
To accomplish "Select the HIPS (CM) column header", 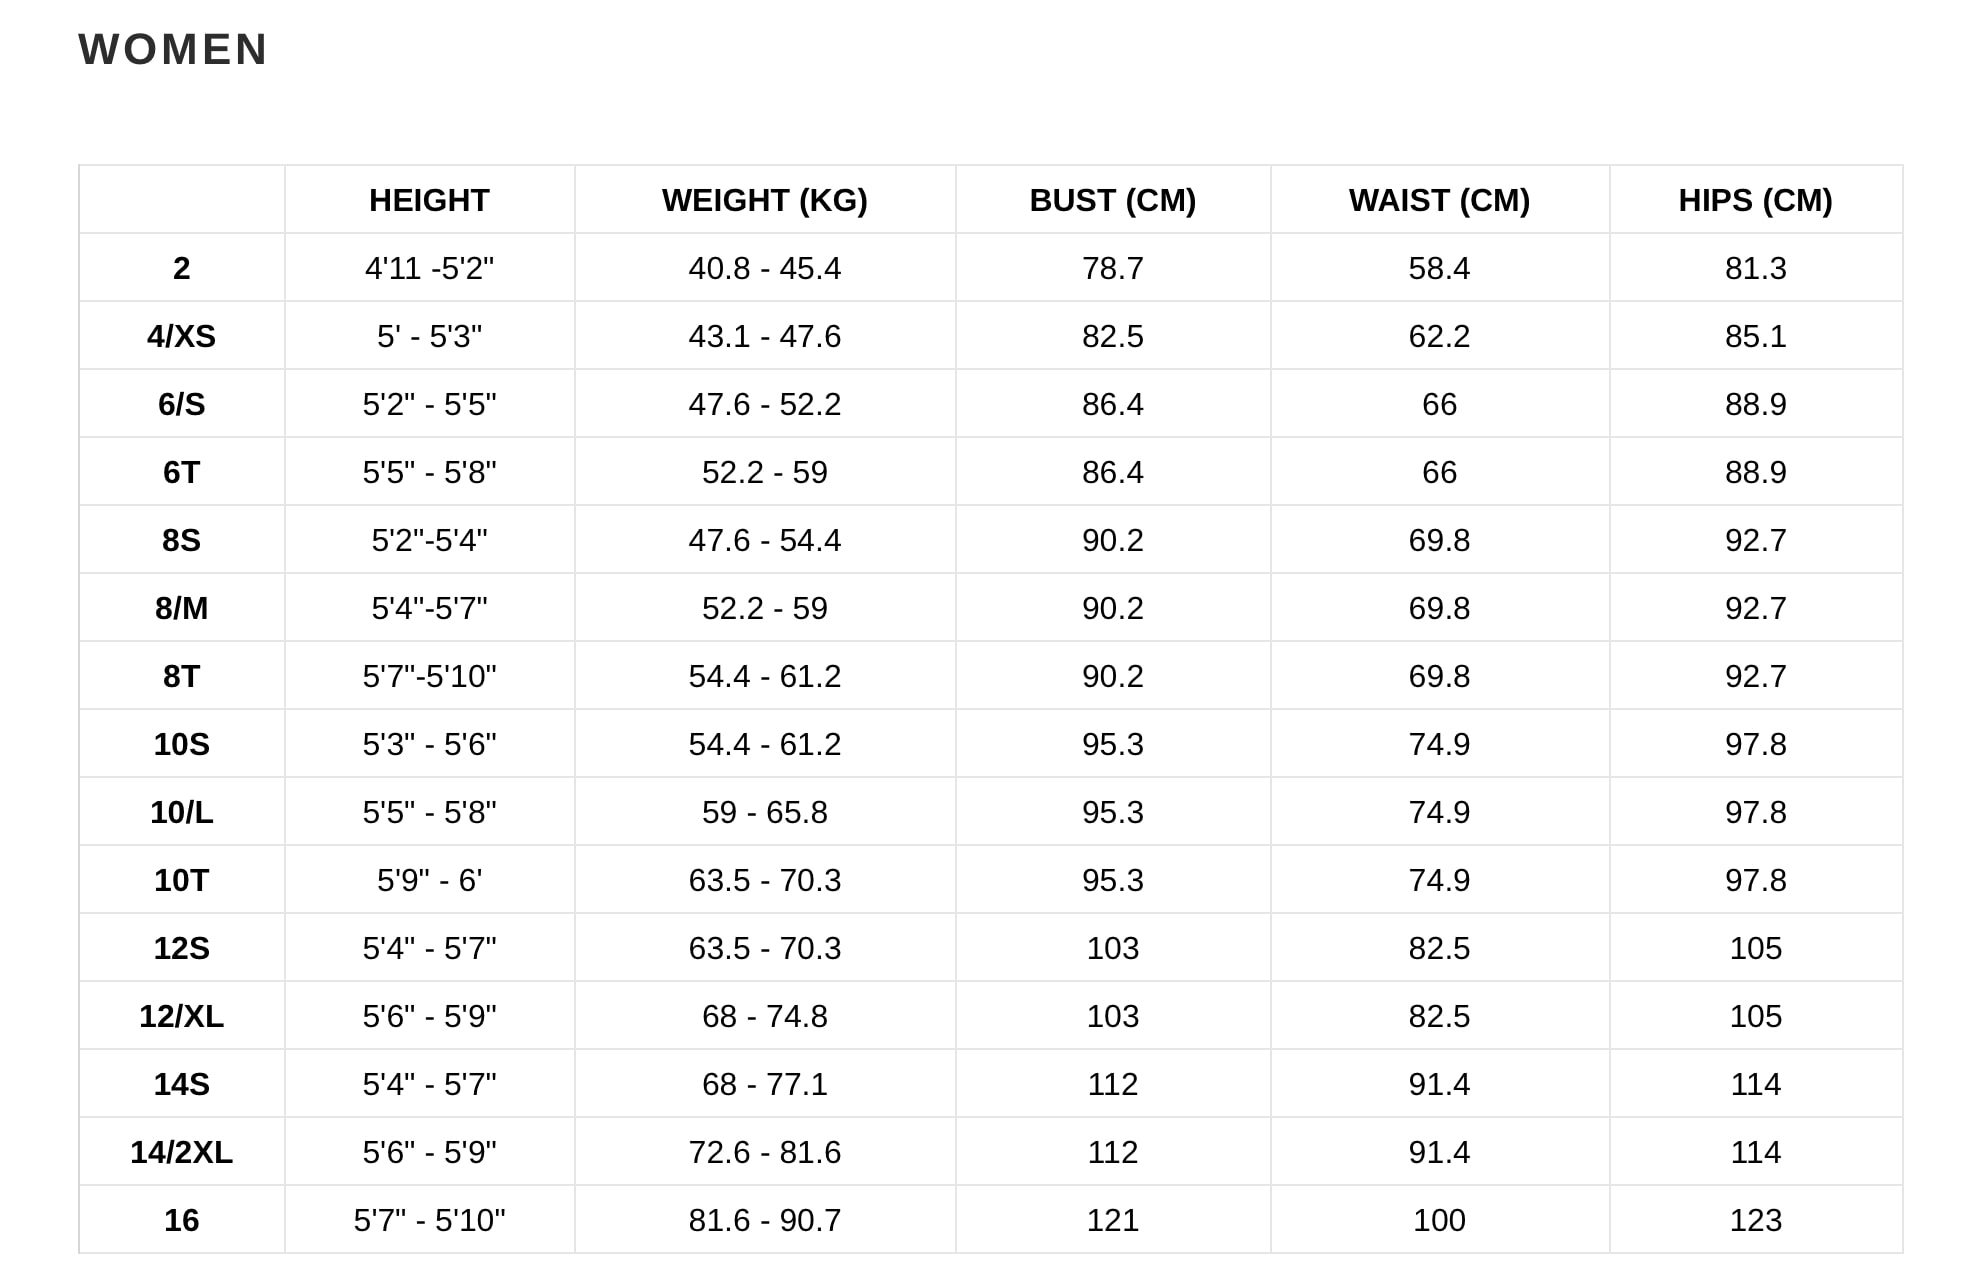I will point(1756,200).
